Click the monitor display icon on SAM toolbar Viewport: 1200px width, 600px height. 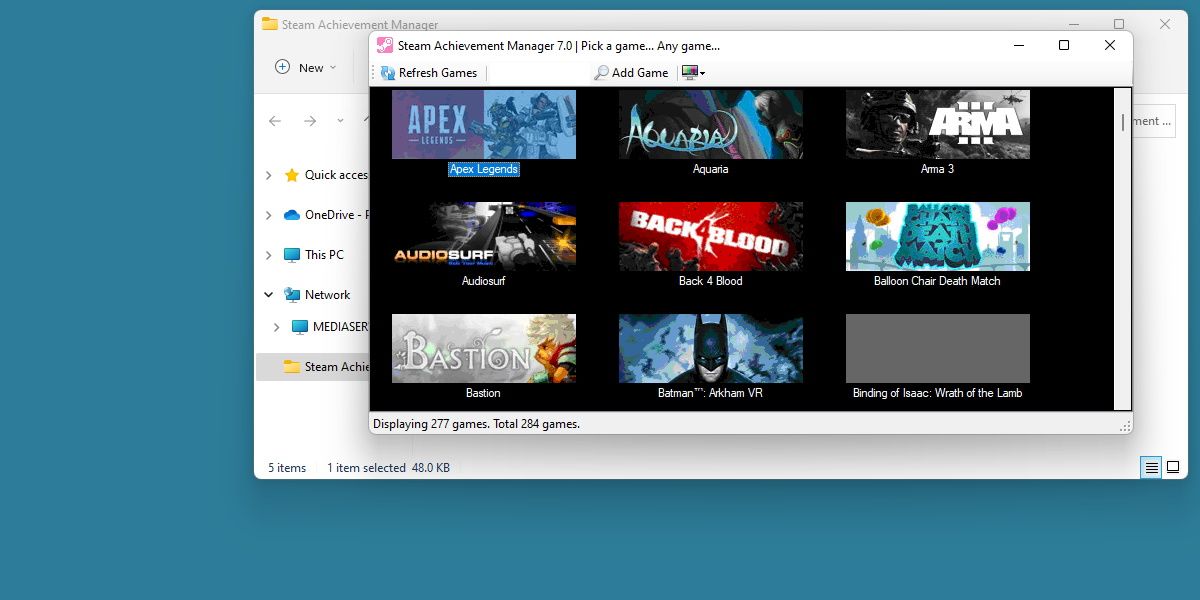pos(688,72)
